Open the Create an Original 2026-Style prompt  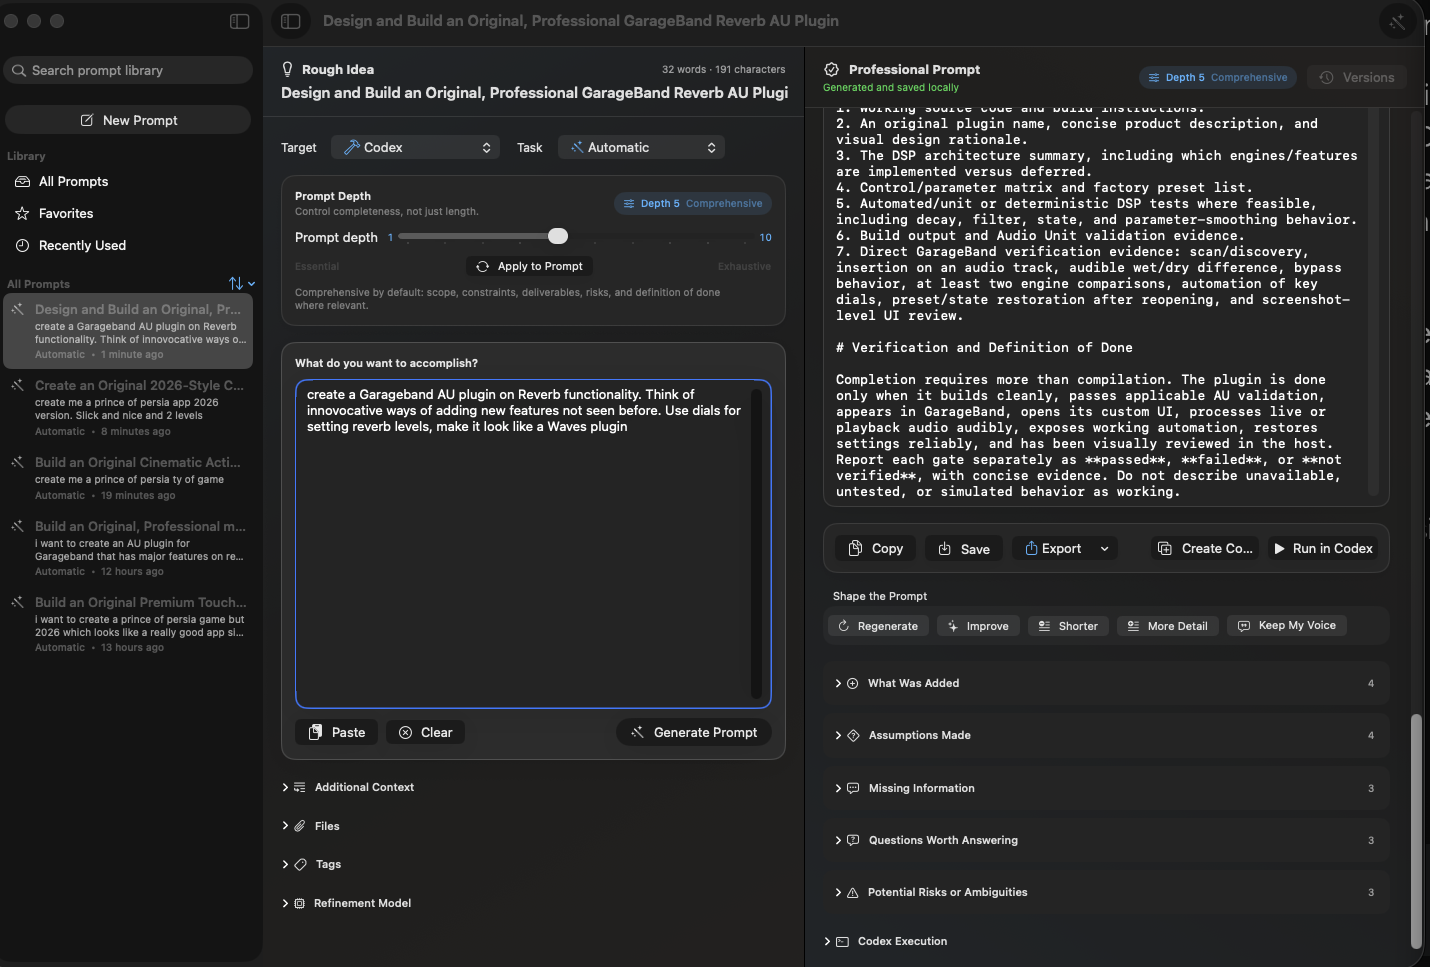[128, 408]
